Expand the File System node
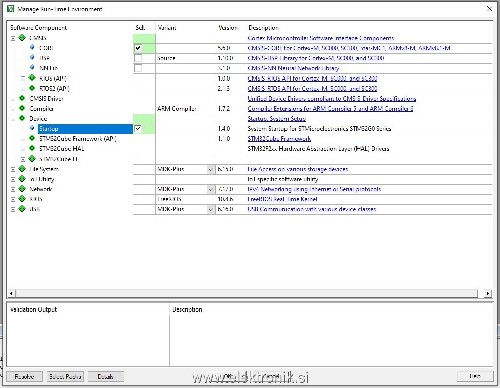 tap(13, 169)
